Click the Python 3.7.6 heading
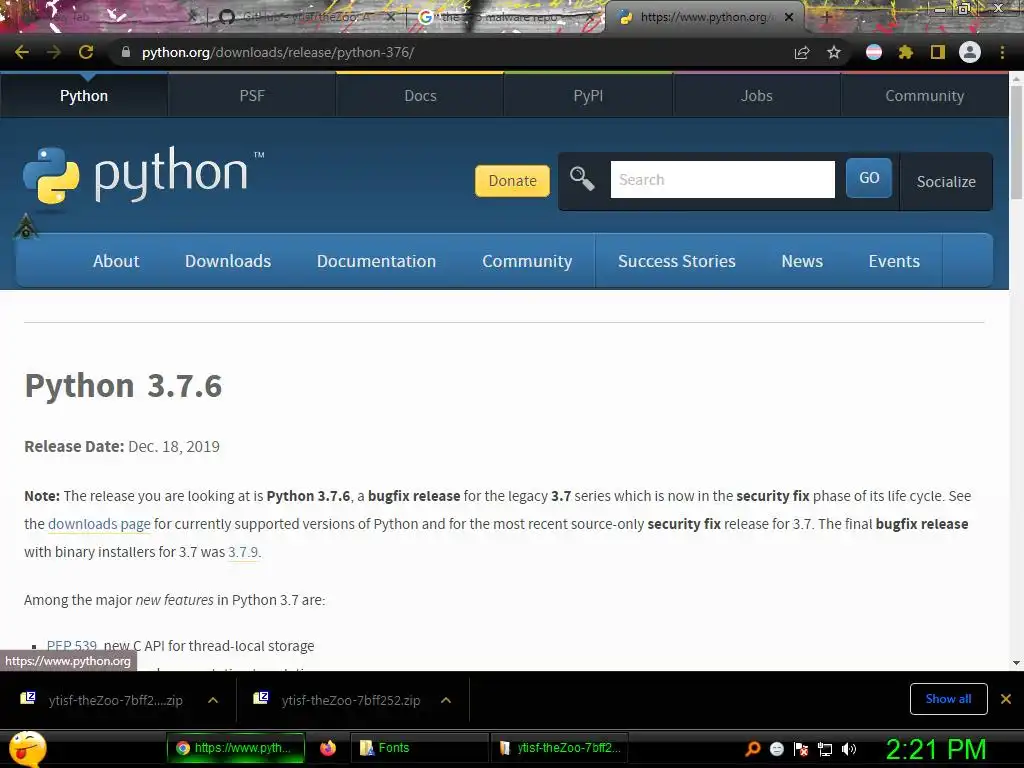This screenshot has height=768, width=1024. 123,386
